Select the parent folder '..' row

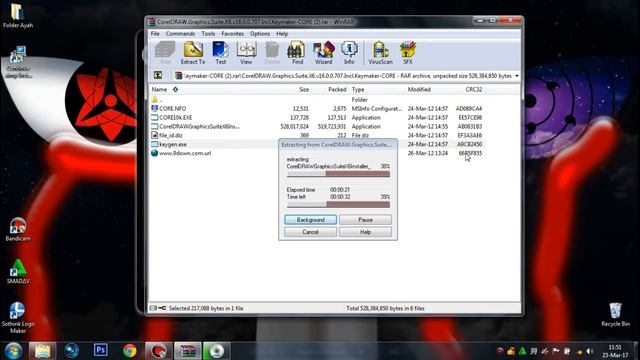(316, 100)
